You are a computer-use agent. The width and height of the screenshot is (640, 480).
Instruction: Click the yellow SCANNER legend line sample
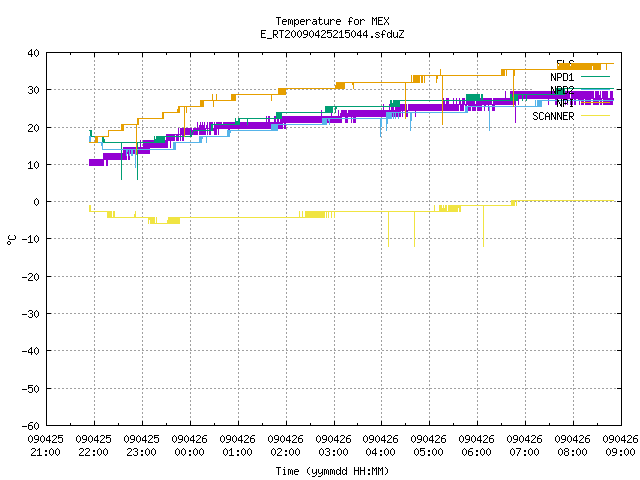click(595, 116)
